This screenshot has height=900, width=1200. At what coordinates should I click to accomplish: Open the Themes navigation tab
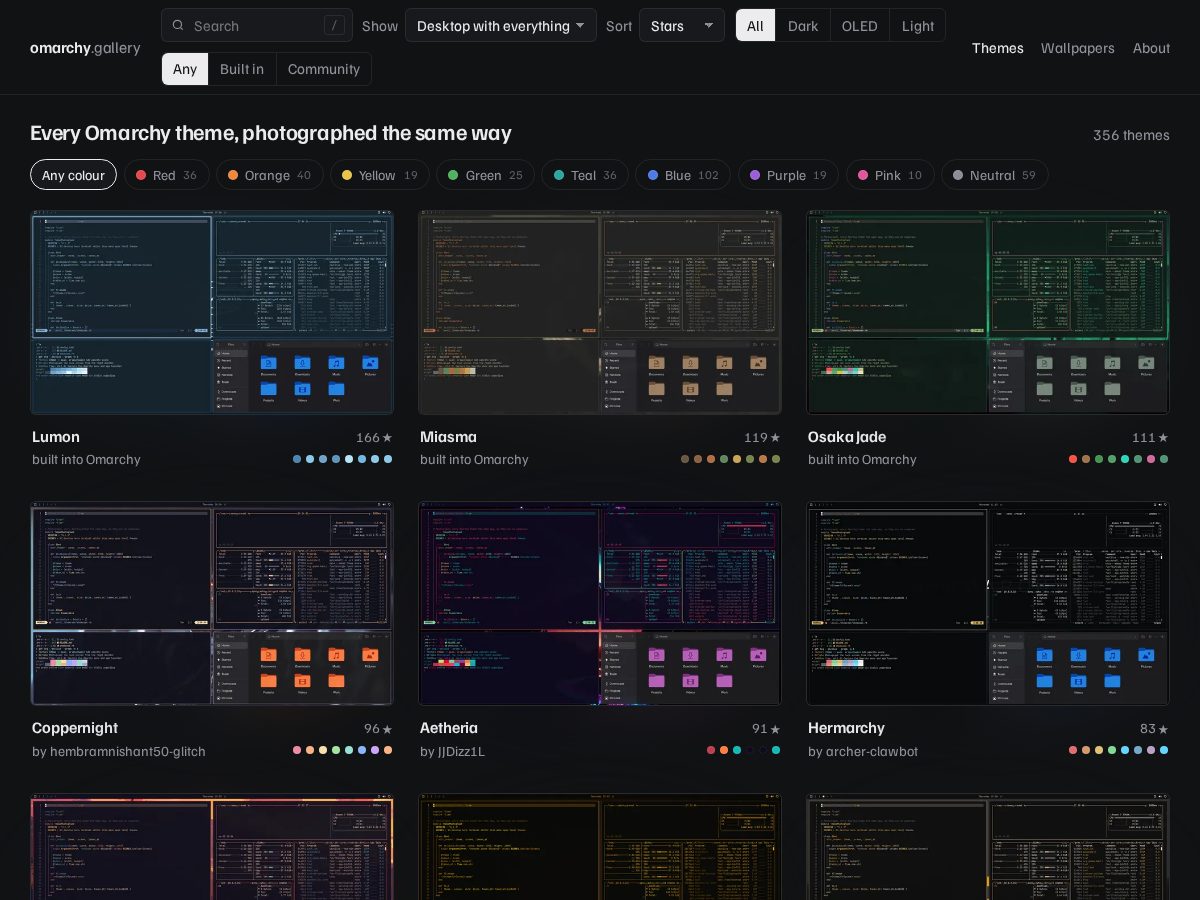pos(998,48)
